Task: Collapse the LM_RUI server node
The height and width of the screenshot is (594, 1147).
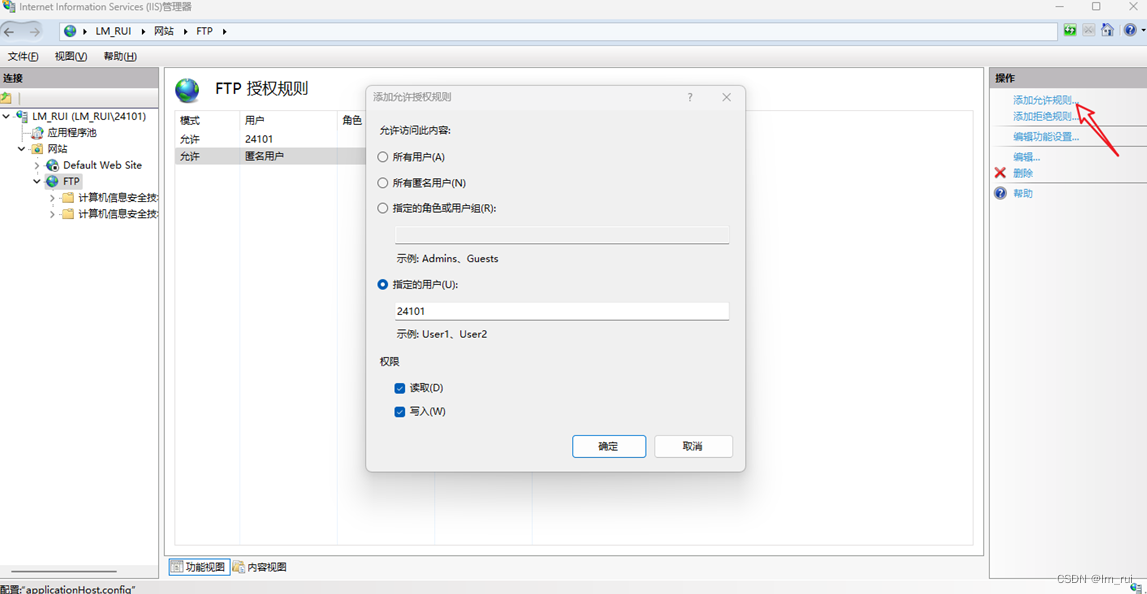Action: tap(7, 116)
